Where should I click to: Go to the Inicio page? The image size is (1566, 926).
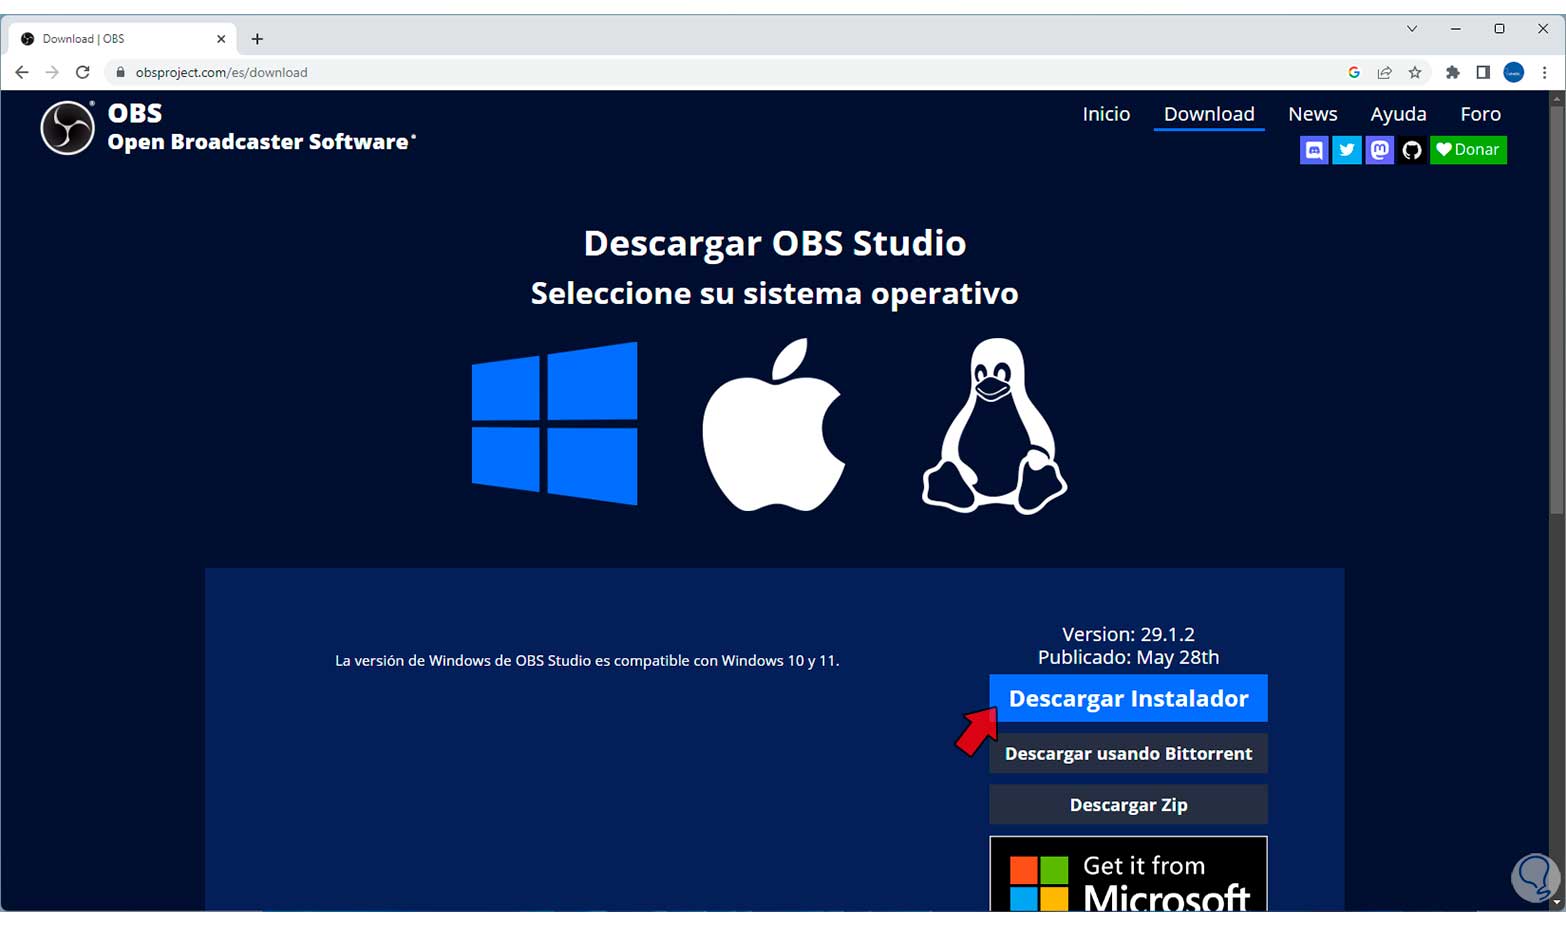(x=1106, y=114)
